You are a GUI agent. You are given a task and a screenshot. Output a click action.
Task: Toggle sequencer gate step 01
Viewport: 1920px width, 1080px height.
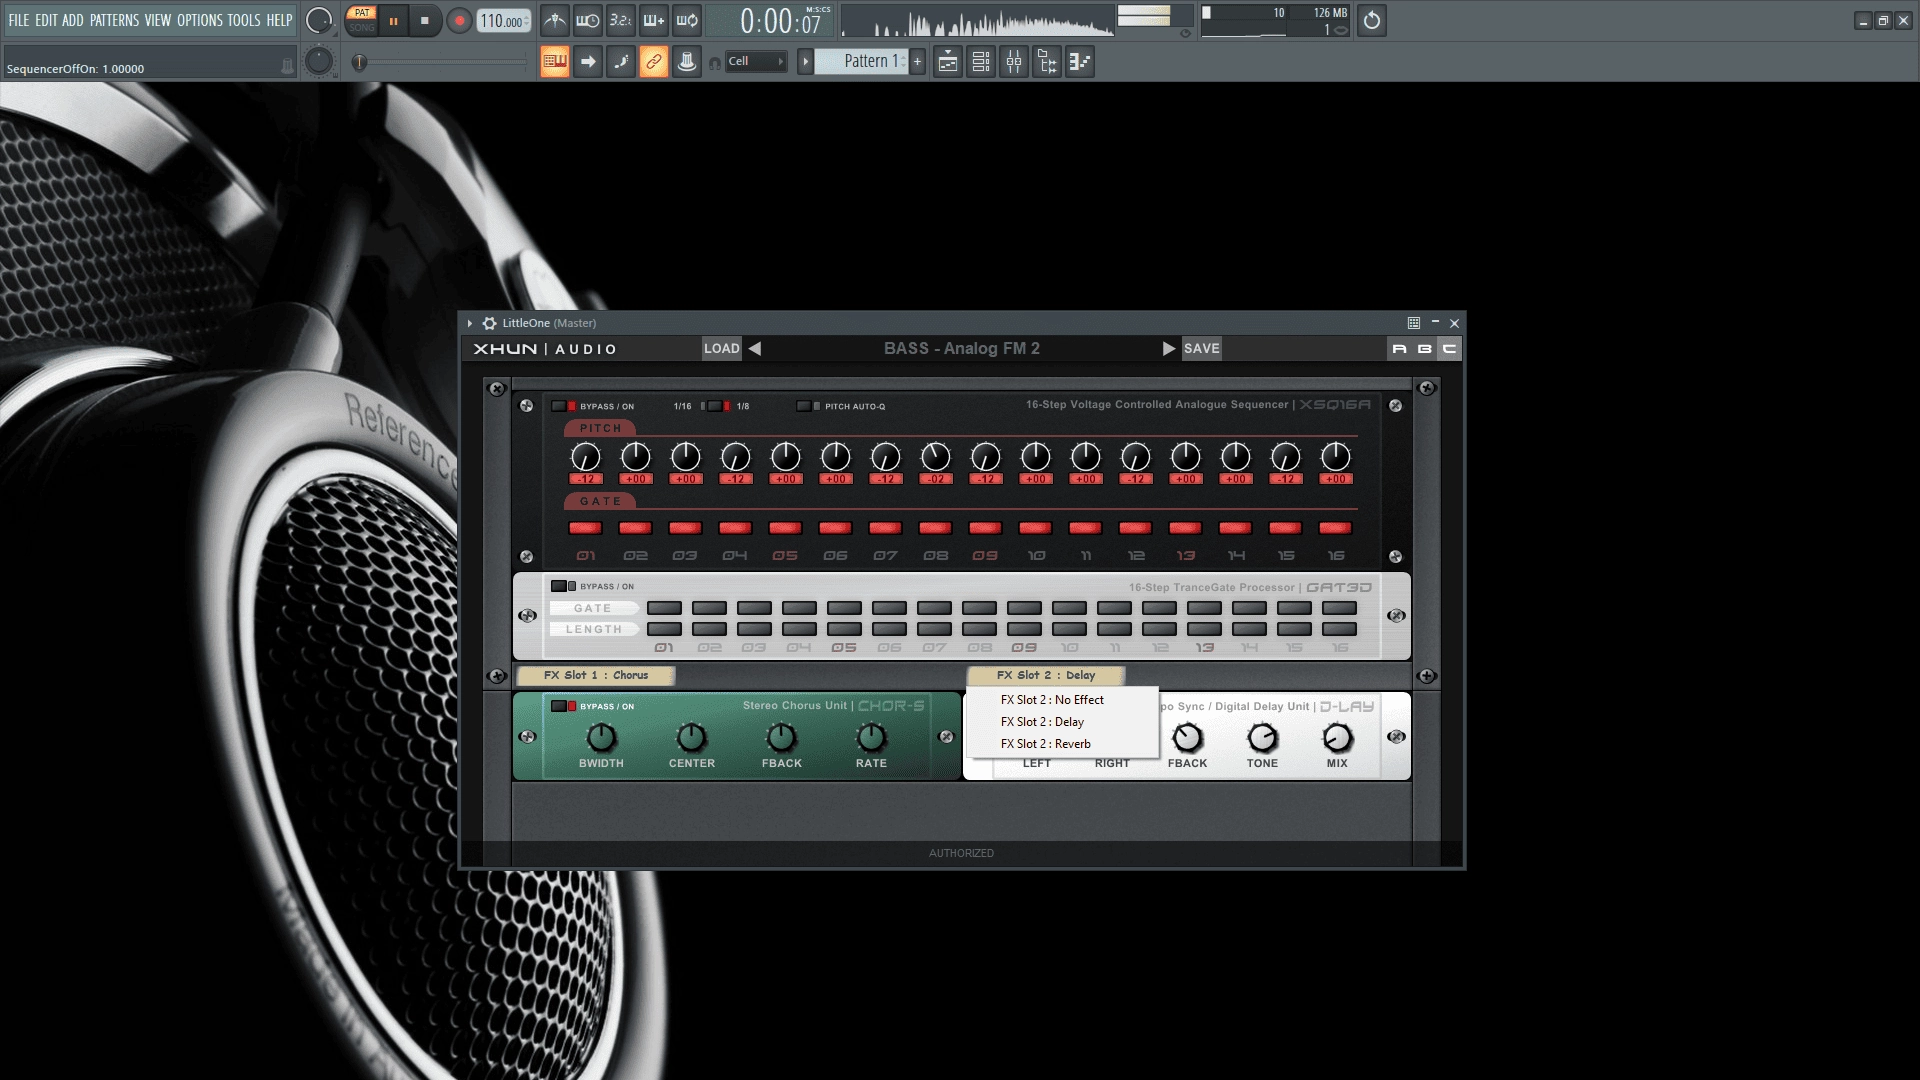[585, 528]
